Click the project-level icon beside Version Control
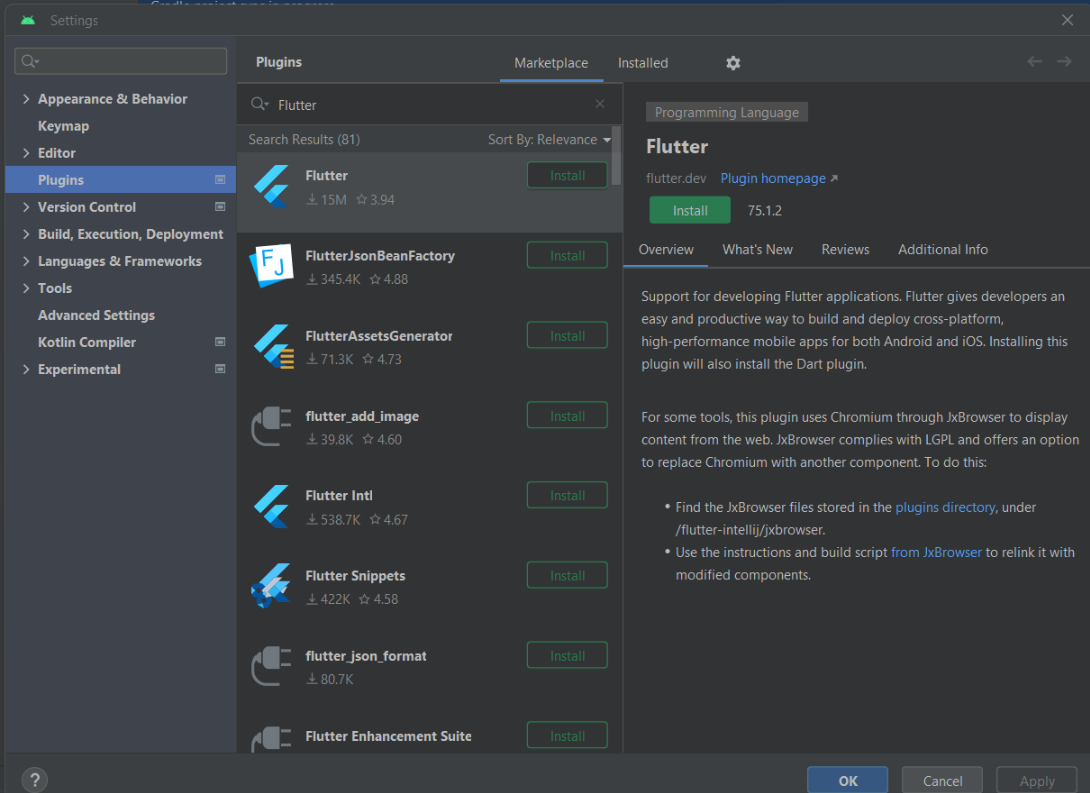This screenshot has width=1090, height=793. pos(220,207)
